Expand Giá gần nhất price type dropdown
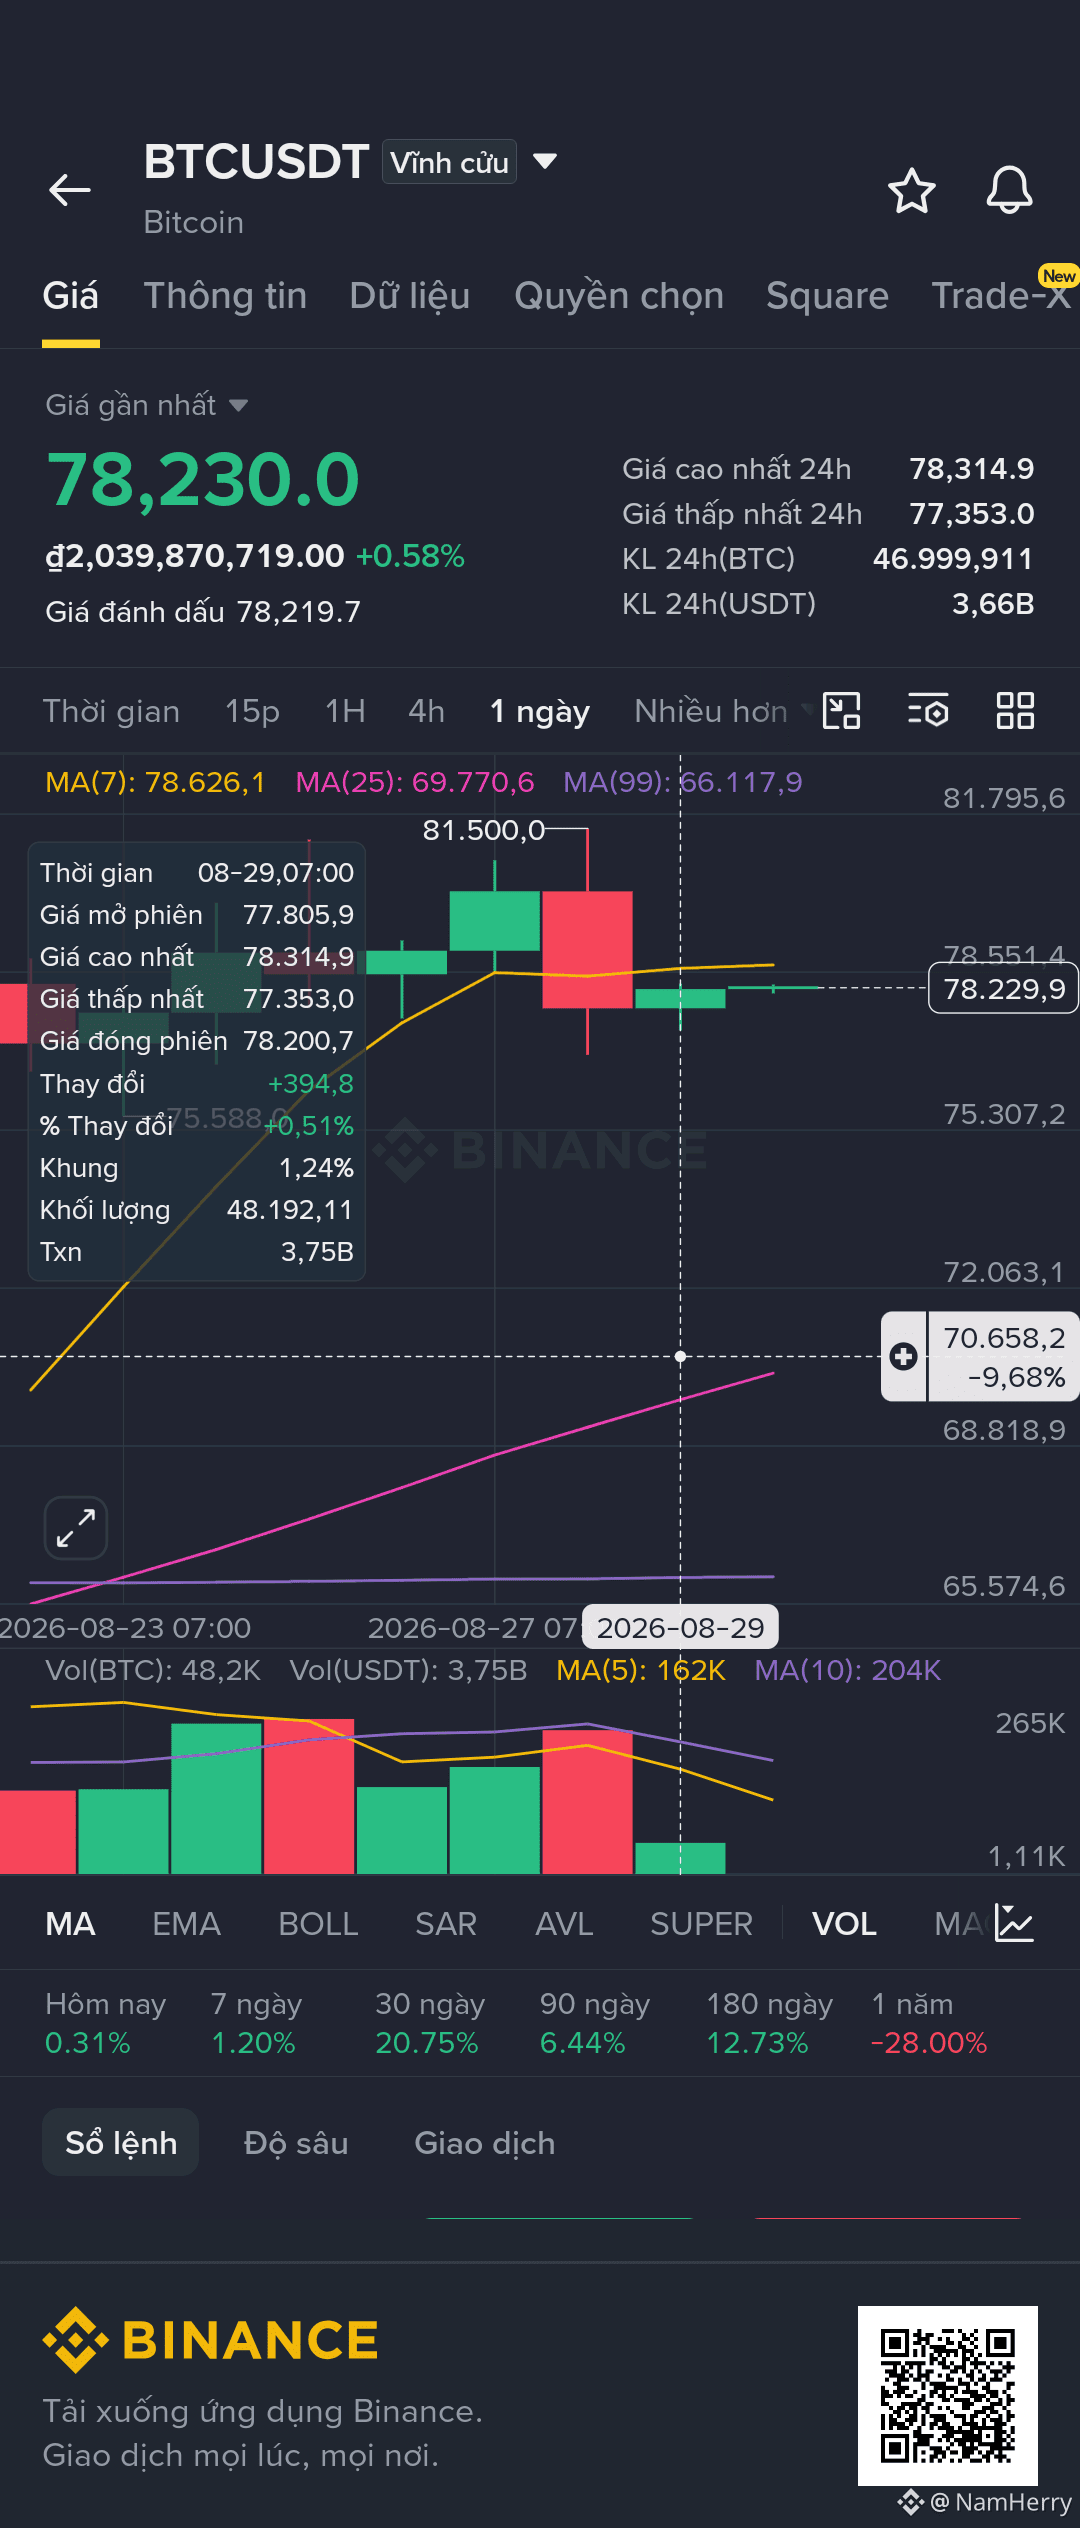Viewport: 1080px width, 2528px height. 146,405
